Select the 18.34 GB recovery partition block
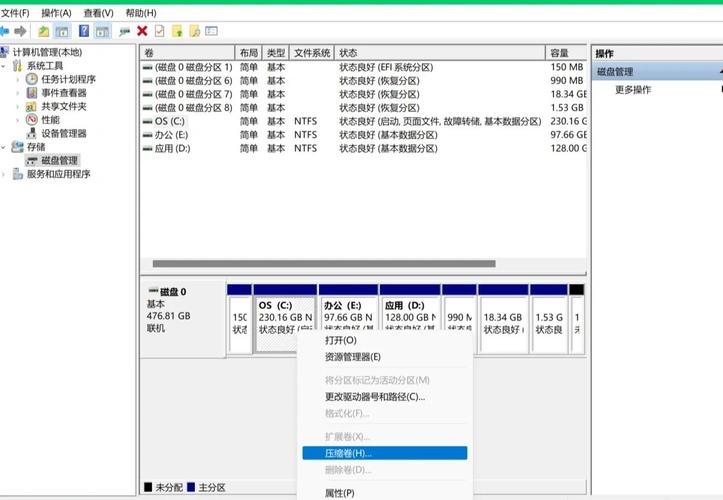Screen dimensions: 723x500 503,319
